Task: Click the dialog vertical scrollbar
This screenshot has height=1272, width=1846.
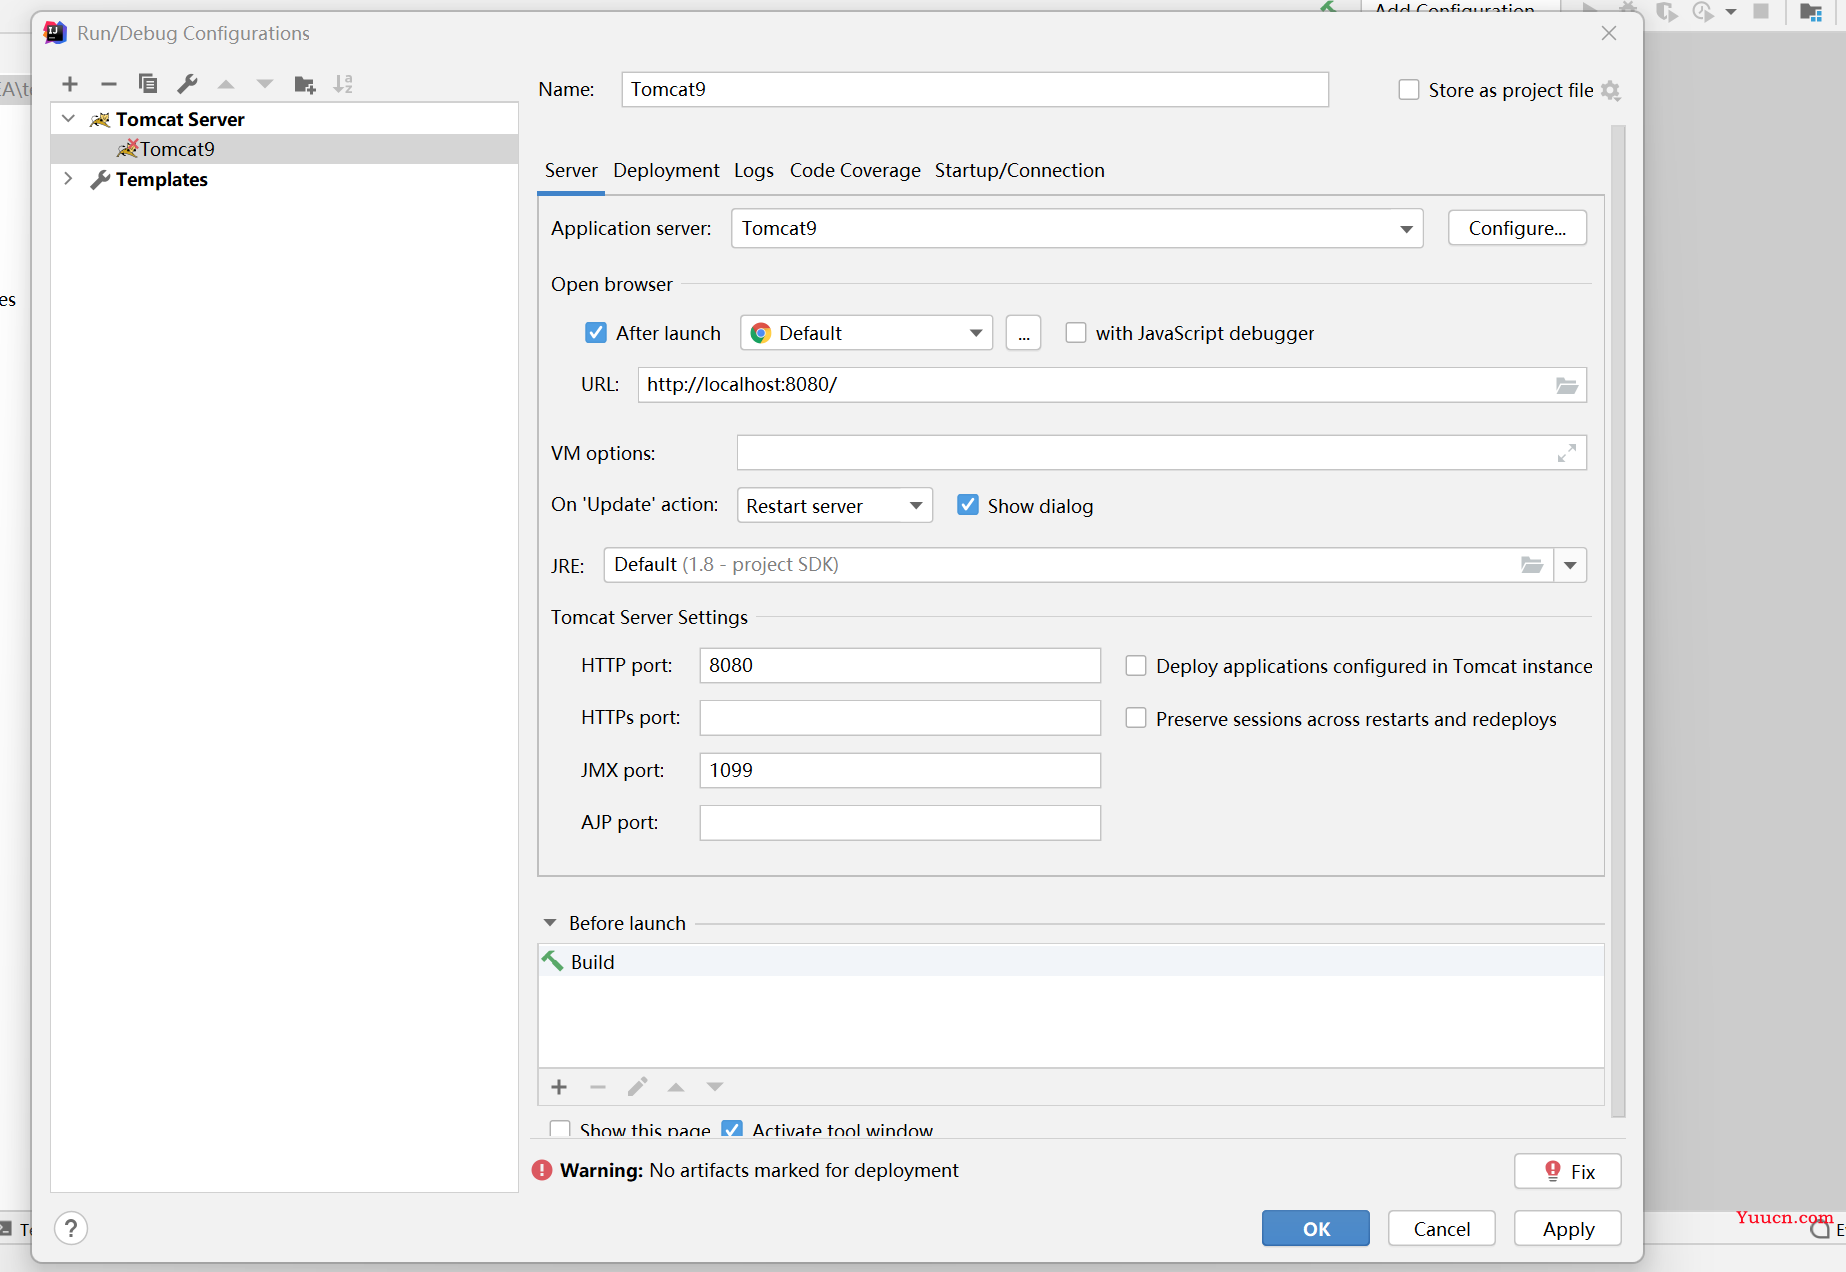Action: (x=1618, y=620)
